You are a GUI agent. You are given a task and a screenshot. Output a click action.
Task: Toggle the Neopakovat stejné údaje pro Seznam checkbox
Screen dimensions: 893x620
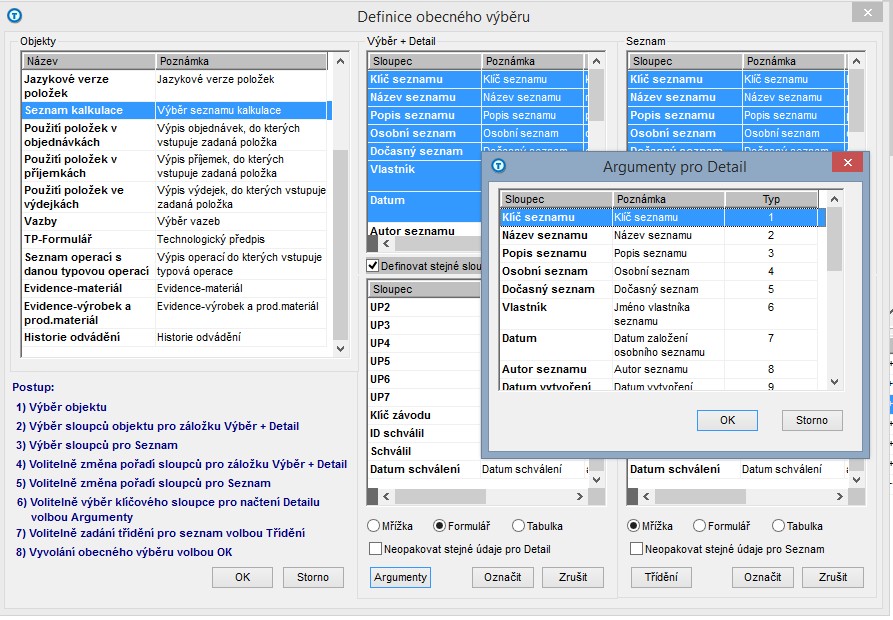[x=636, y=549]
